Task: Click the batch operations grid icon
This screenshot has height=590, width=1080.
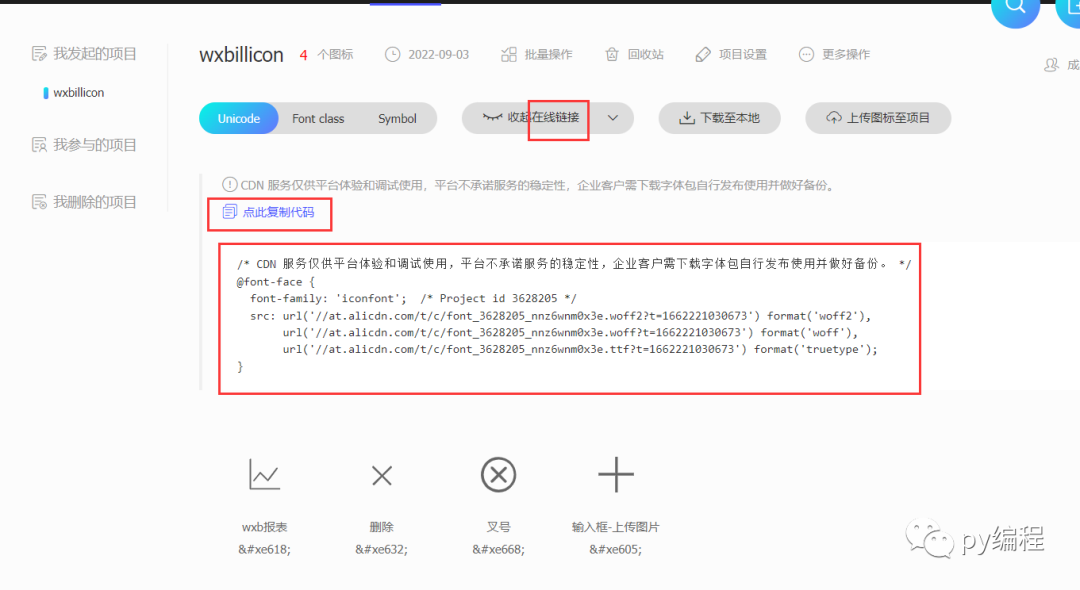Action: (x=508, y=54)
